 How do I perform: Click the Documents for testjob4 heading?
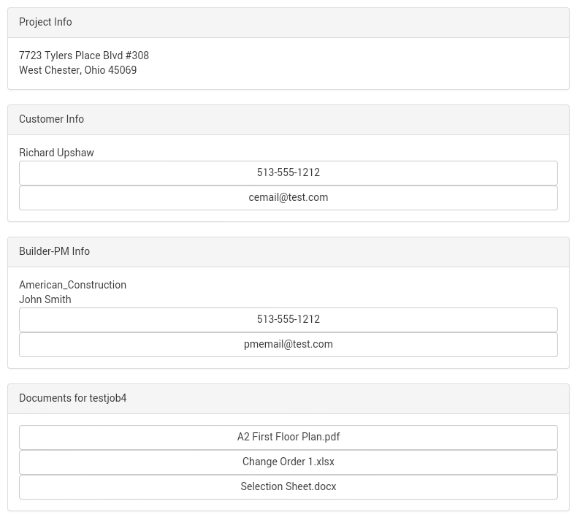point(72,398)
